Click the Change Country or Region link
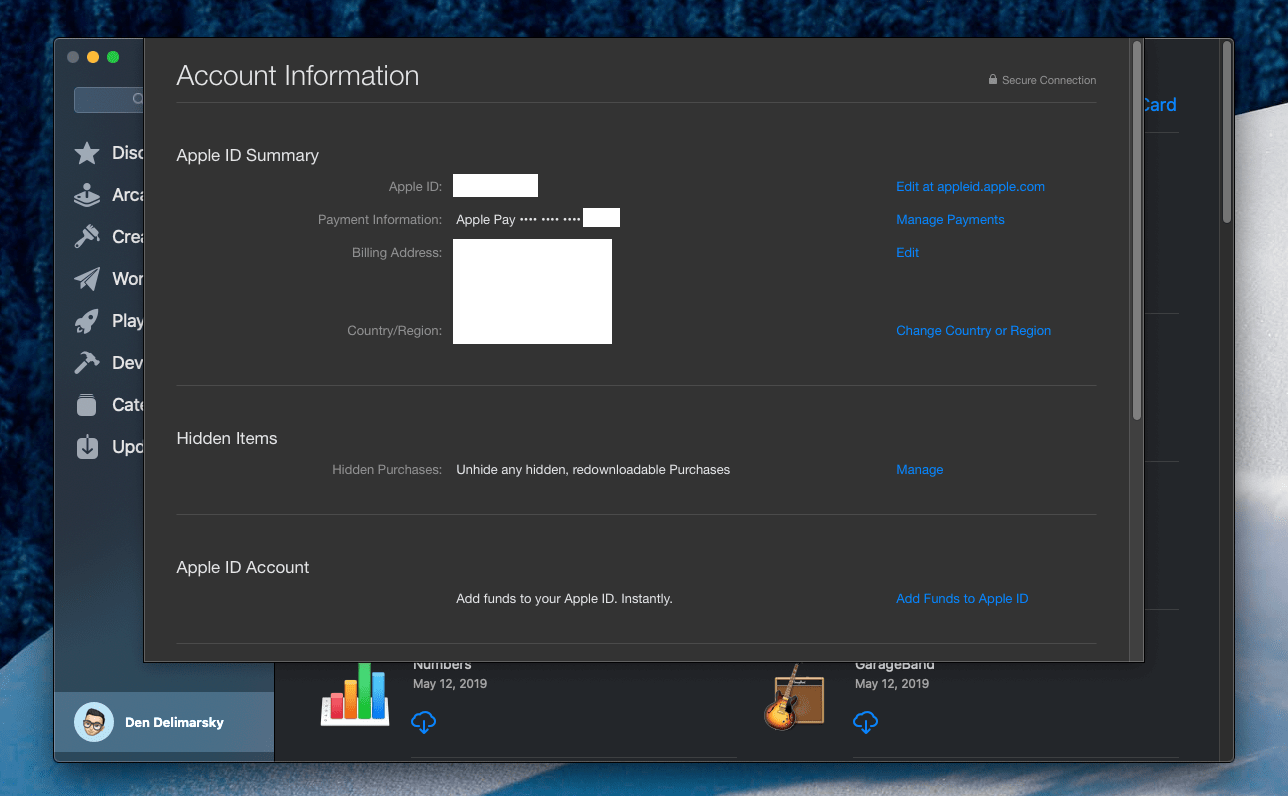This screenshot has width=1288, height=796. pyautogui.click(x=973, y=330)
